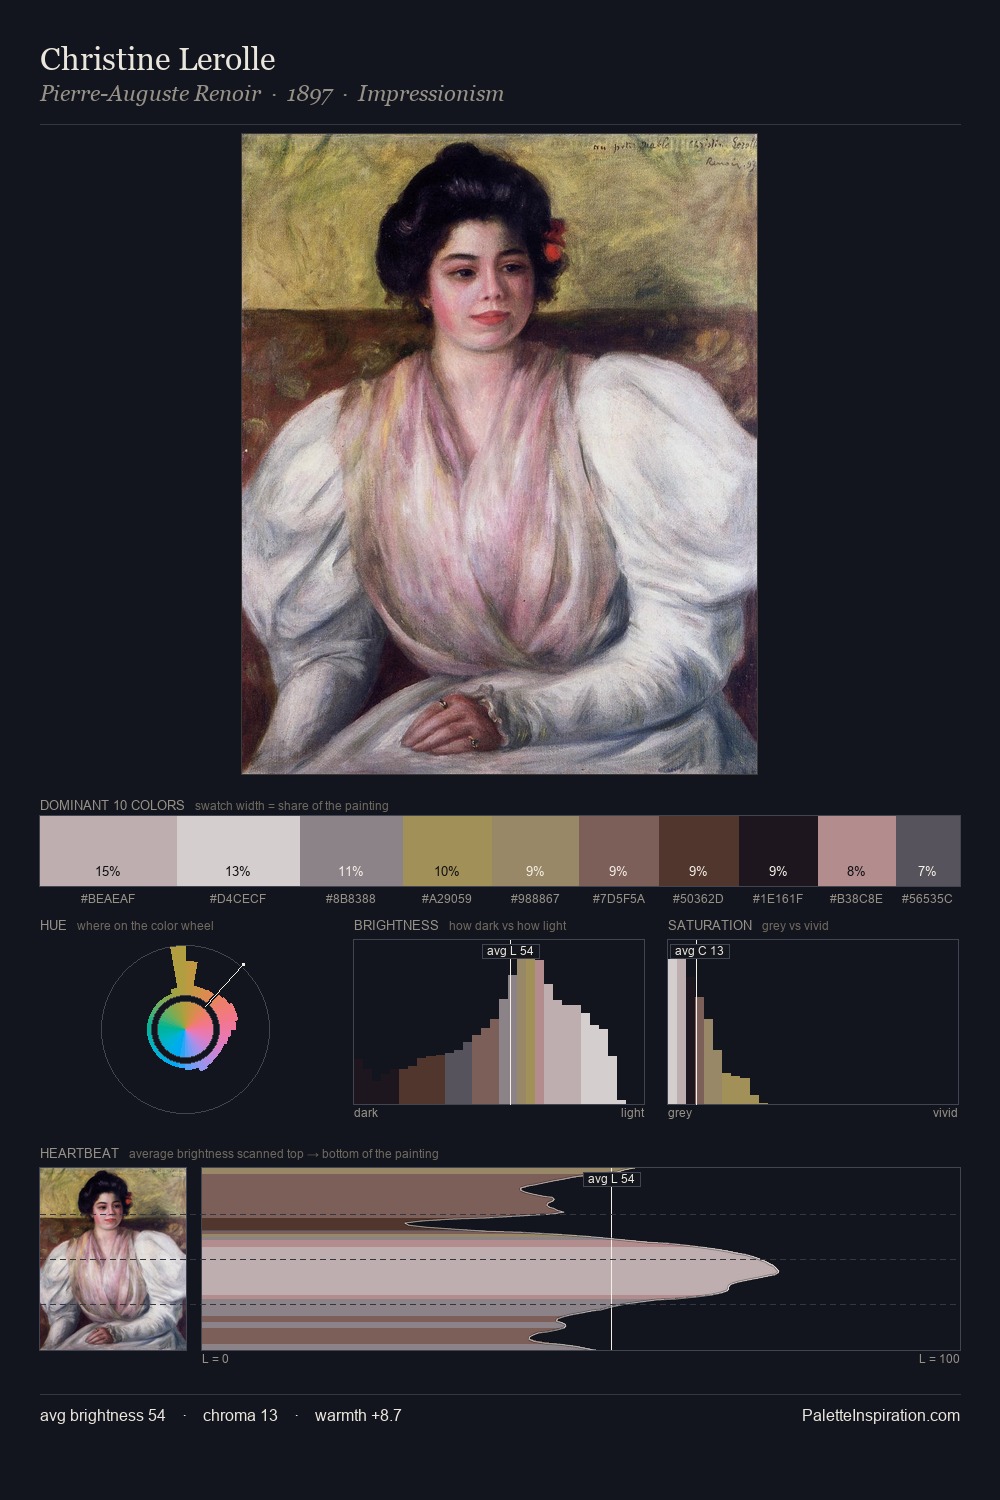Click the '#56535C' hex code label
This screenshot has width=1000, height=1500.
(x=928, y=899)
